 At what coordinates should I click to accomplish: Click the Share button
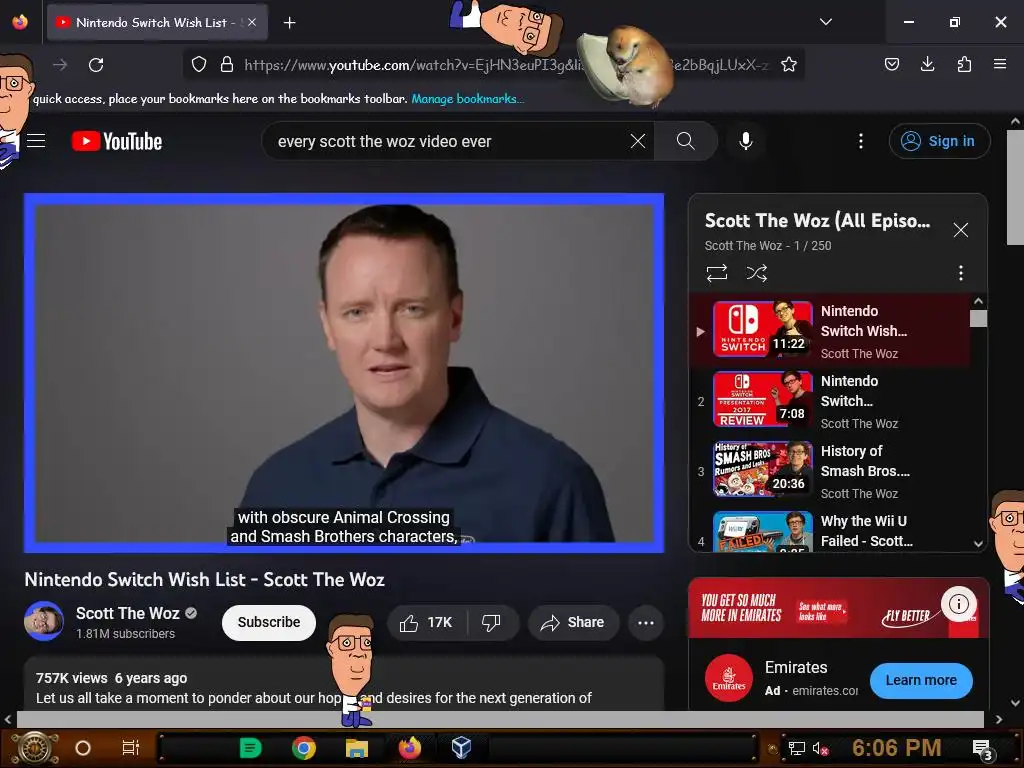click(x=573, y=622)
